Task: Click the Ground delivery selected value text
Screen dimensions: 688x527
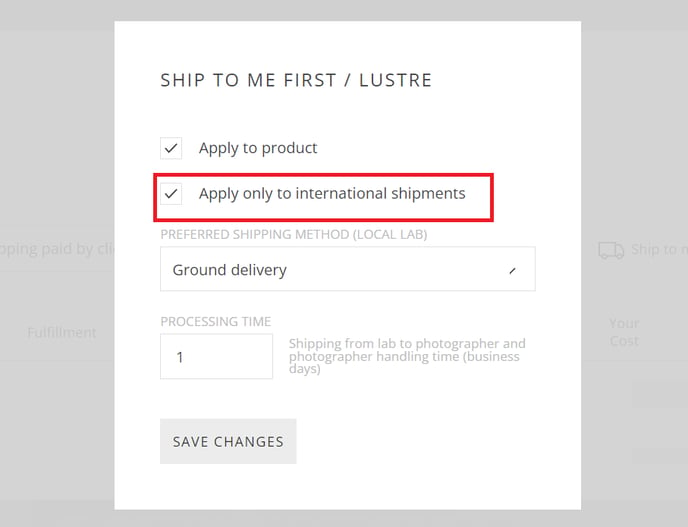Action: 229,269
